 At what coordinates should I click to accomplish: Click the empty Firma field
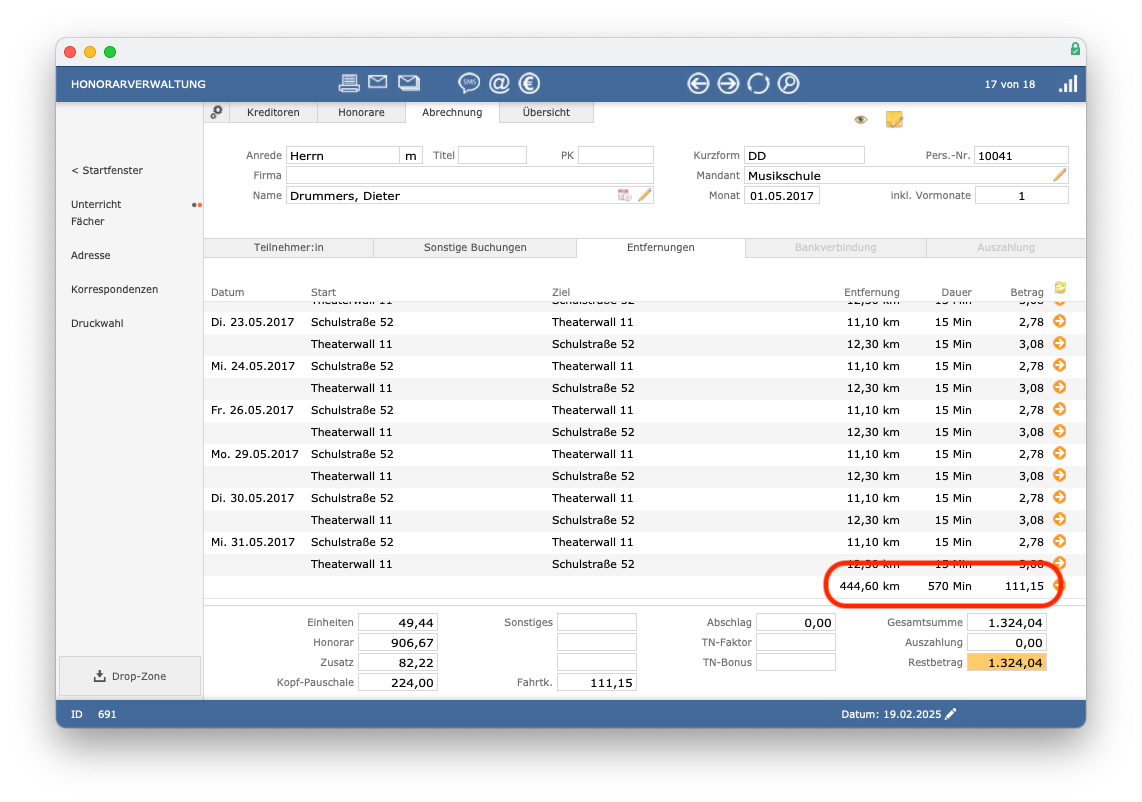(x=470, y=175)
